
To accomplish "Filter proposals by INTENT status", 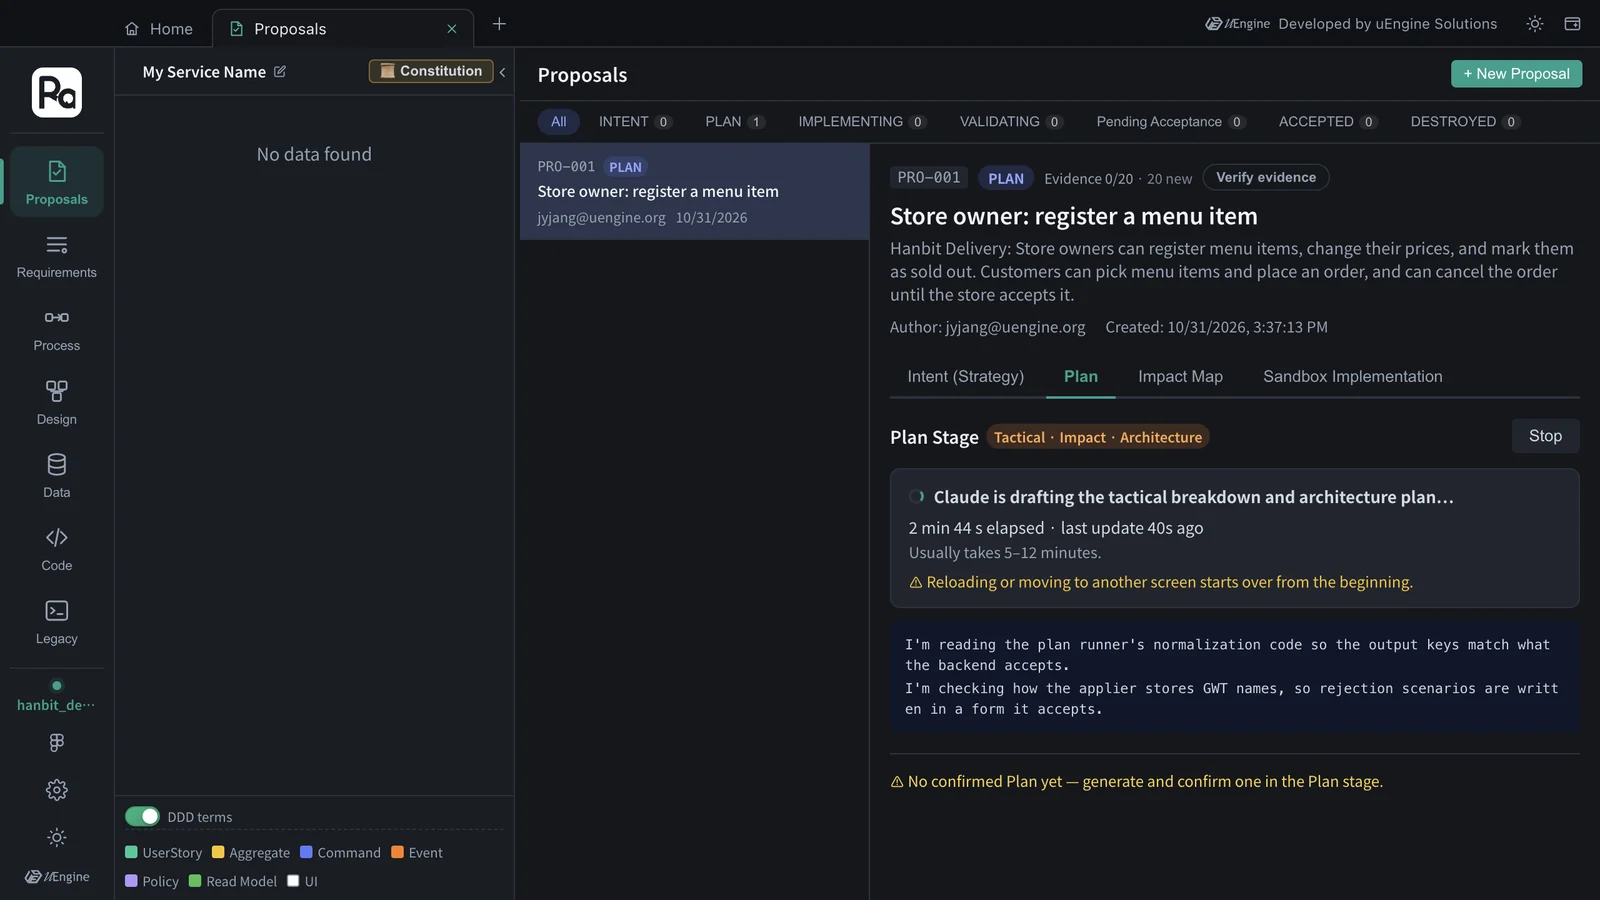I will click(x=635, y=122).
